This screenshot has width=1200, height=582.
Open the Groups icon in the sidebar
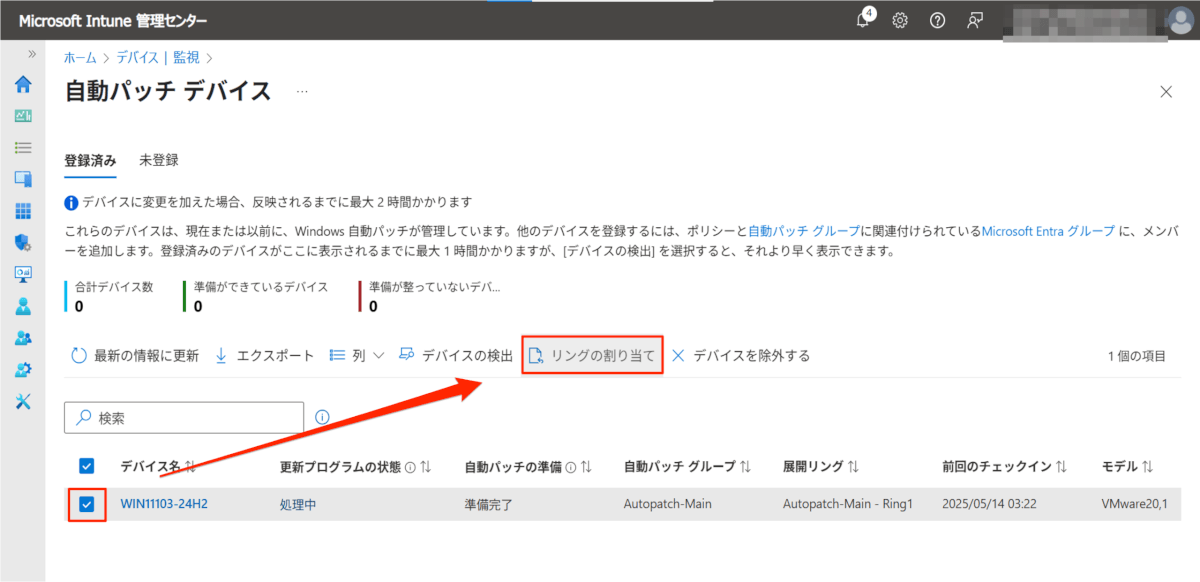(x=23, y=338)
